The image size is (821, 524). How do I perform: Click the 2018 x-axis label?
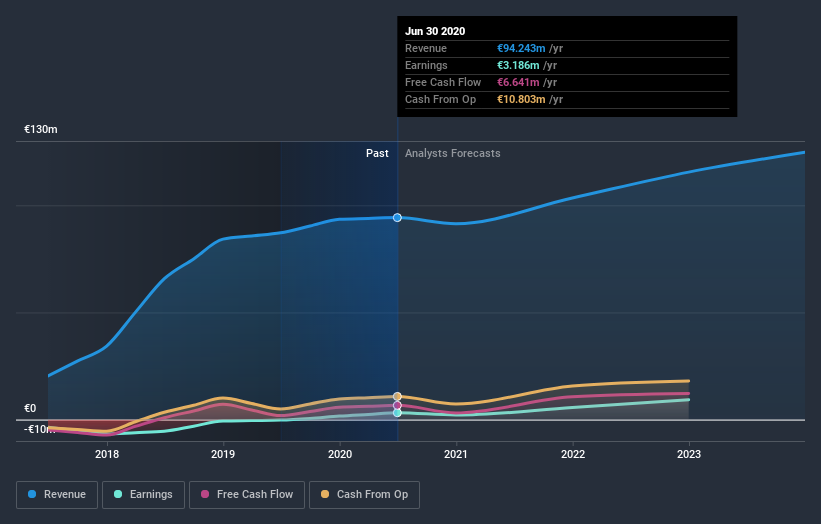pyautogui.click(x=107, y=454)
